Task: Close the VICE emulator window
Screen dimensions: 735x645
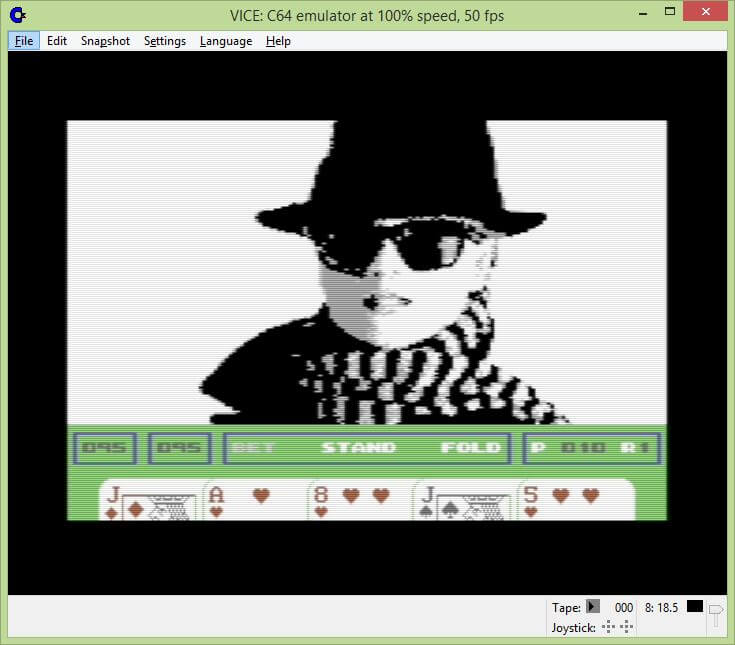Action: coord(705,11)
